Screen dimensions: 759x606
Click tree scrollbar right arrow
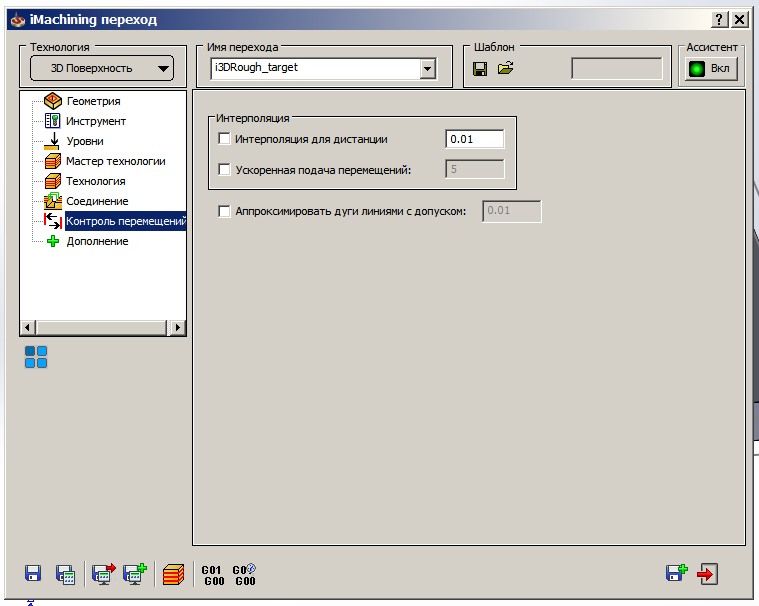178,328
